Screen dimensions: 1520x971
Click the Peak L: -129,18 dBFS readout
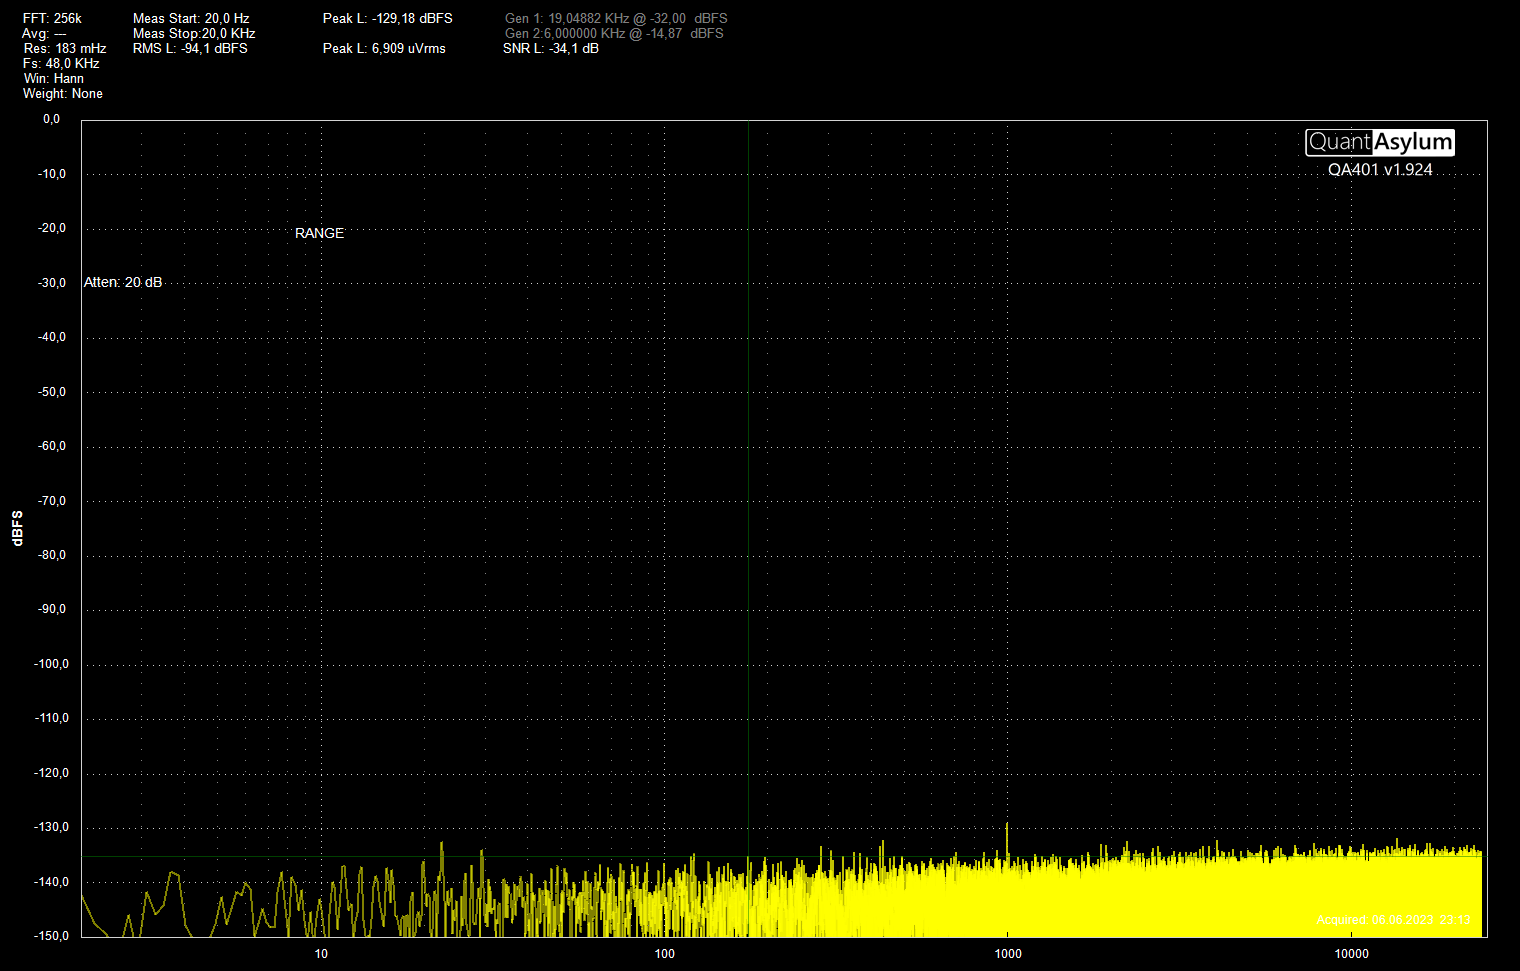point(387,19)
